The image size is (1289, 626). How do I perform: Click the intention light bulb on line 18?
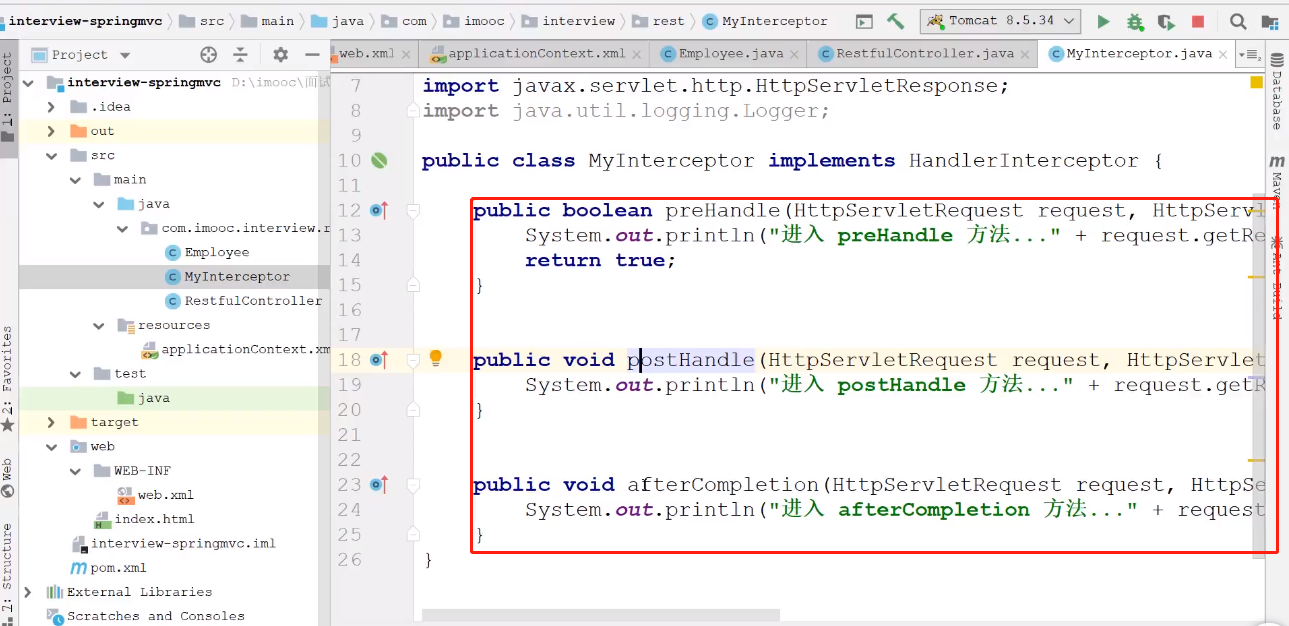click(x=436, y=358)
